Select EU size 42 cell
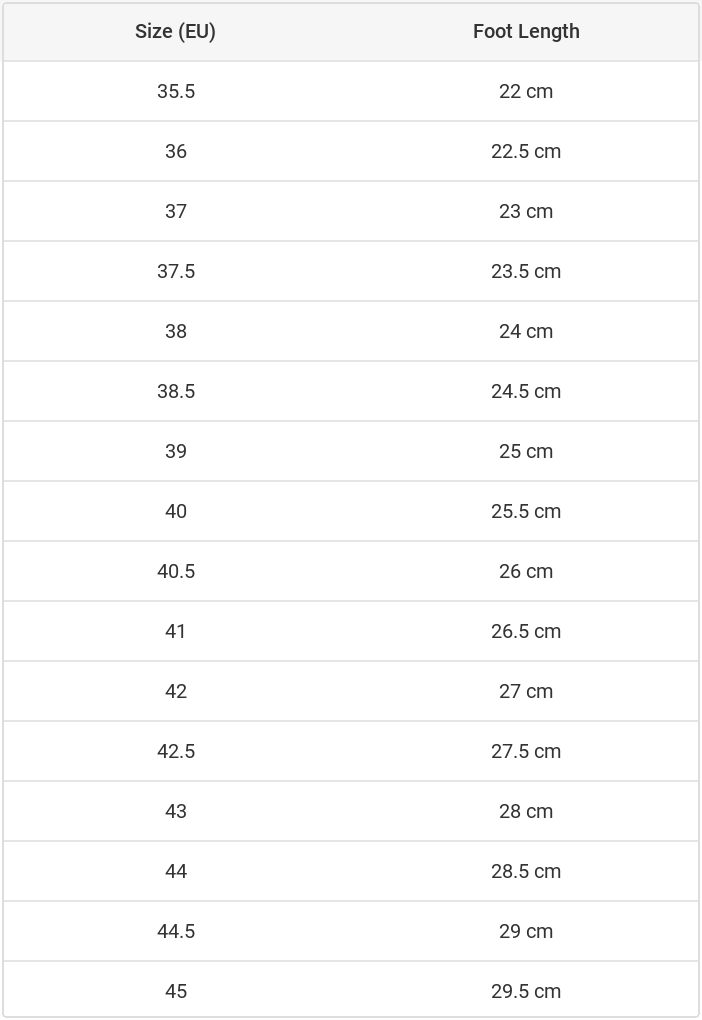This screenshot has height=1020, width=702. 176,691
